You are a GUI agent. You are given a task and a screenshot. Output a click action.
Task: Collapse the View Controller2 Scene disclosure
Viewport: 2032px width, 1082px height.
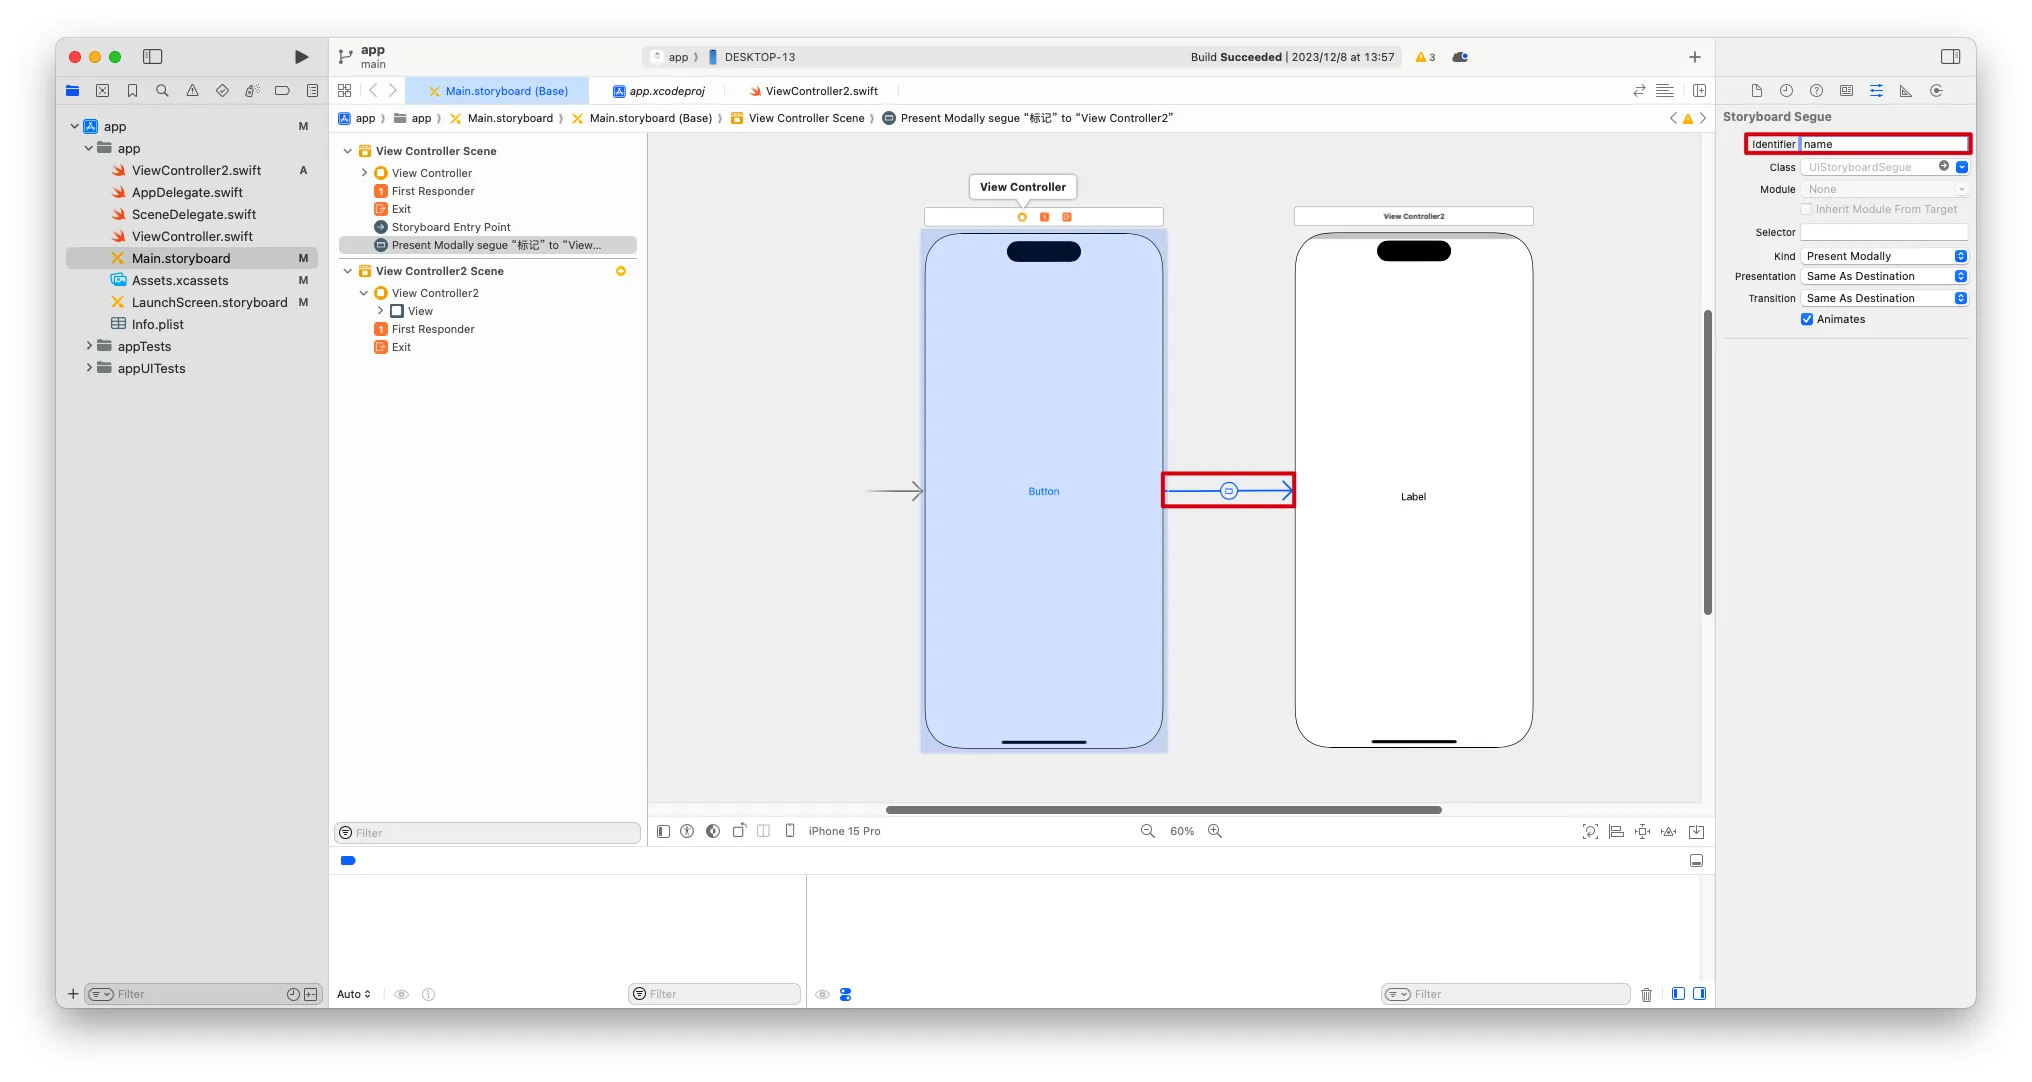(x=348, y=271)
